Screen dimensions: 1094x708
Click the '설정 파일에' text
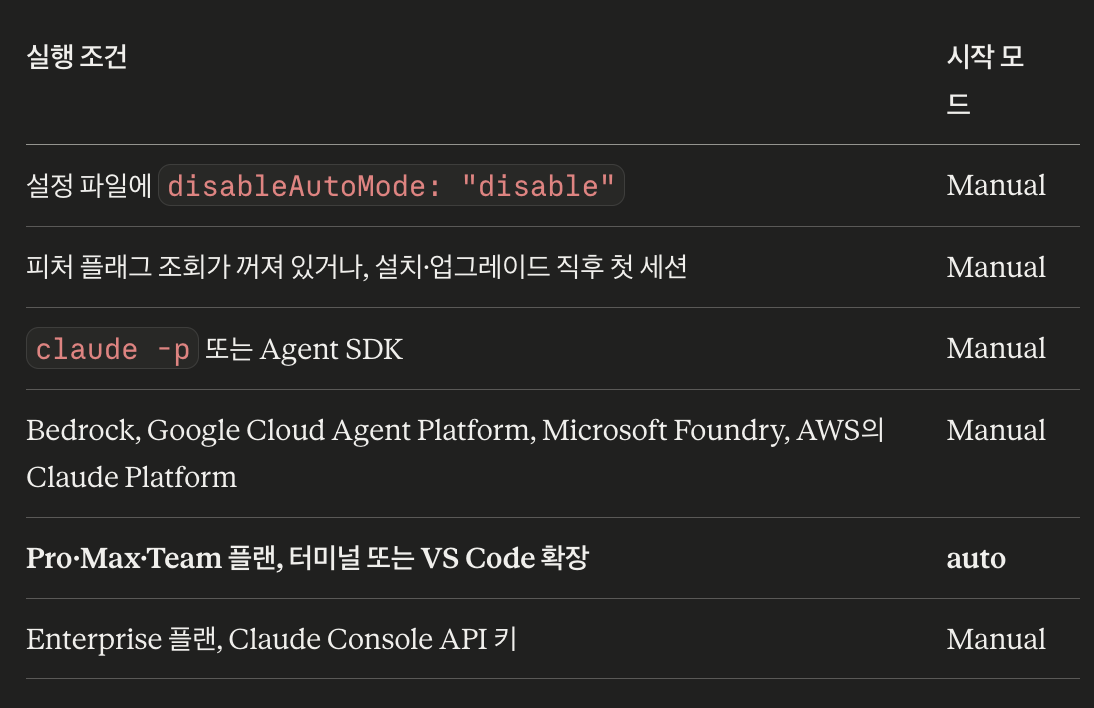pyautogui.click(x=89, y=186)
